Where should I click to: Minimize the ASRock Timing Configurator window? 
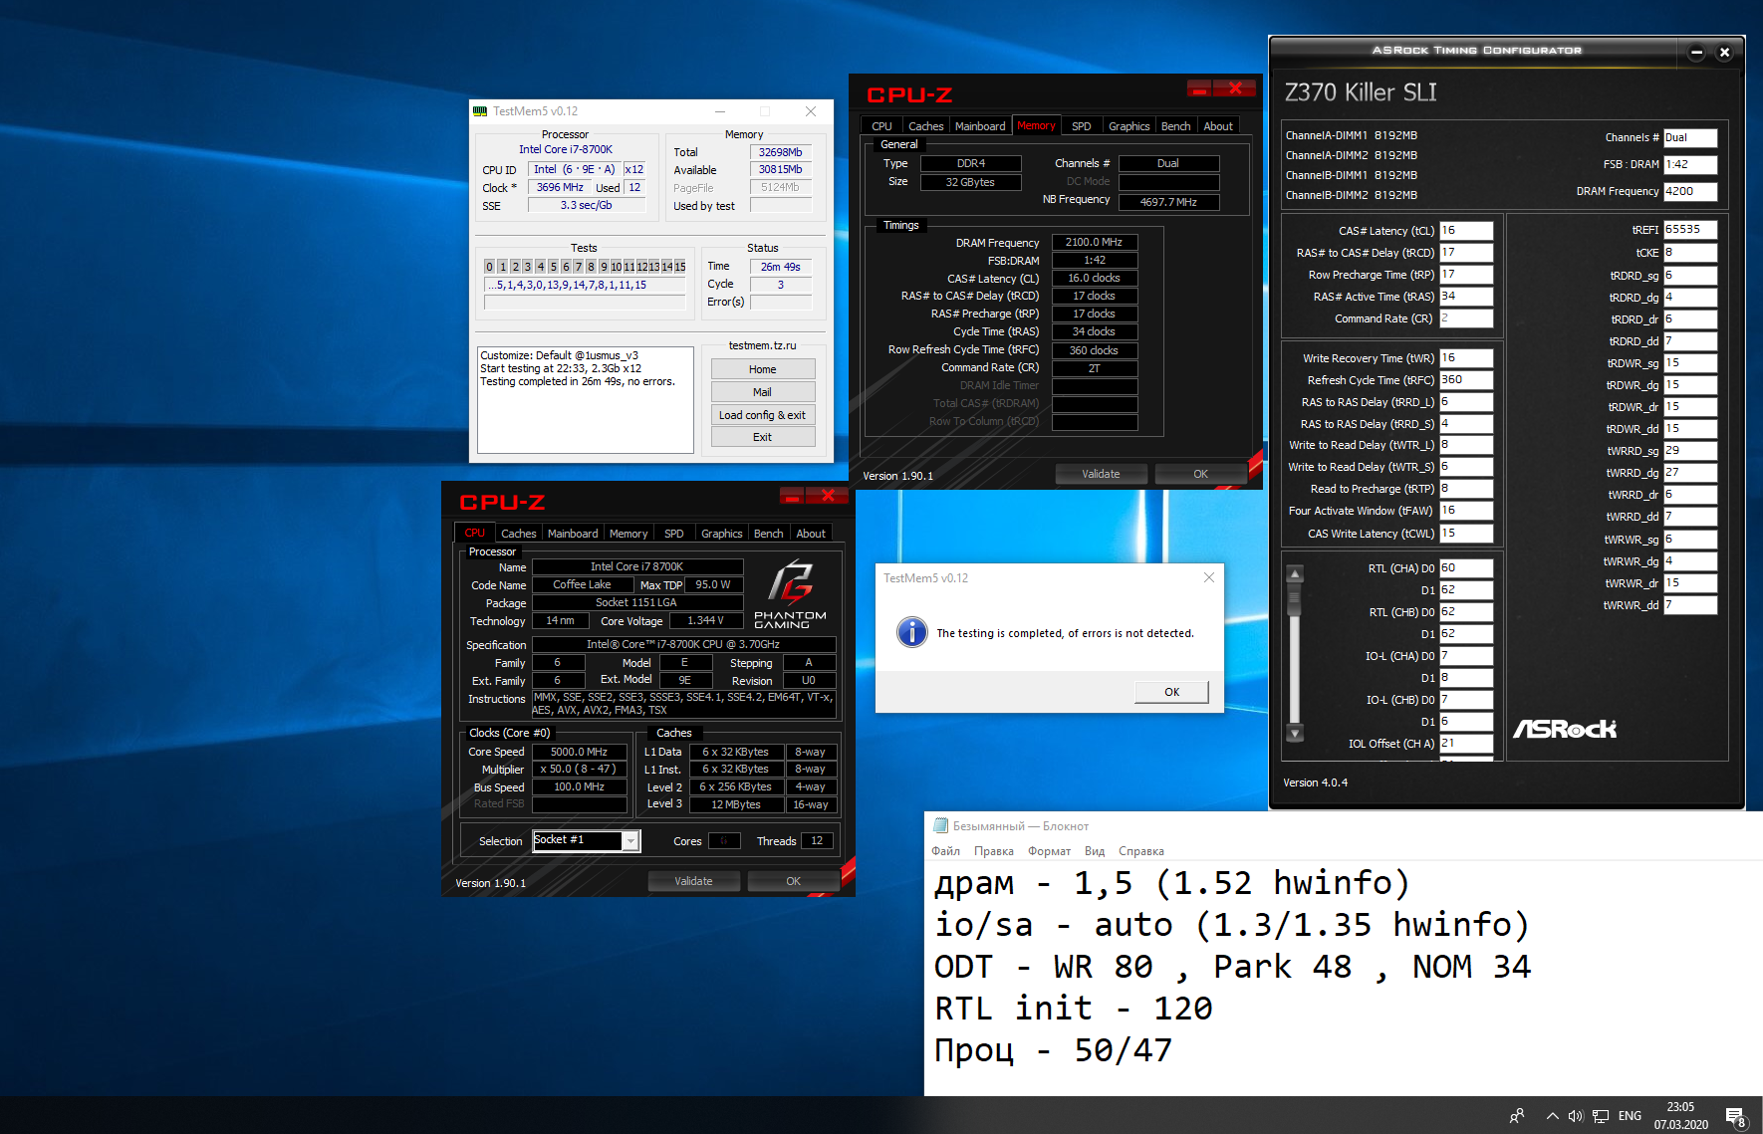[1696, 52]
